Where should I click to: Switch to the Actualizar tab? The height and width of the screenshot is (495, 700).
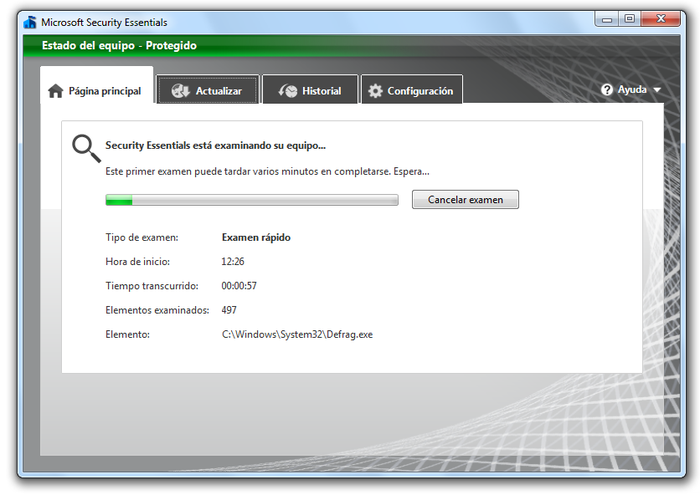[208, 90]
